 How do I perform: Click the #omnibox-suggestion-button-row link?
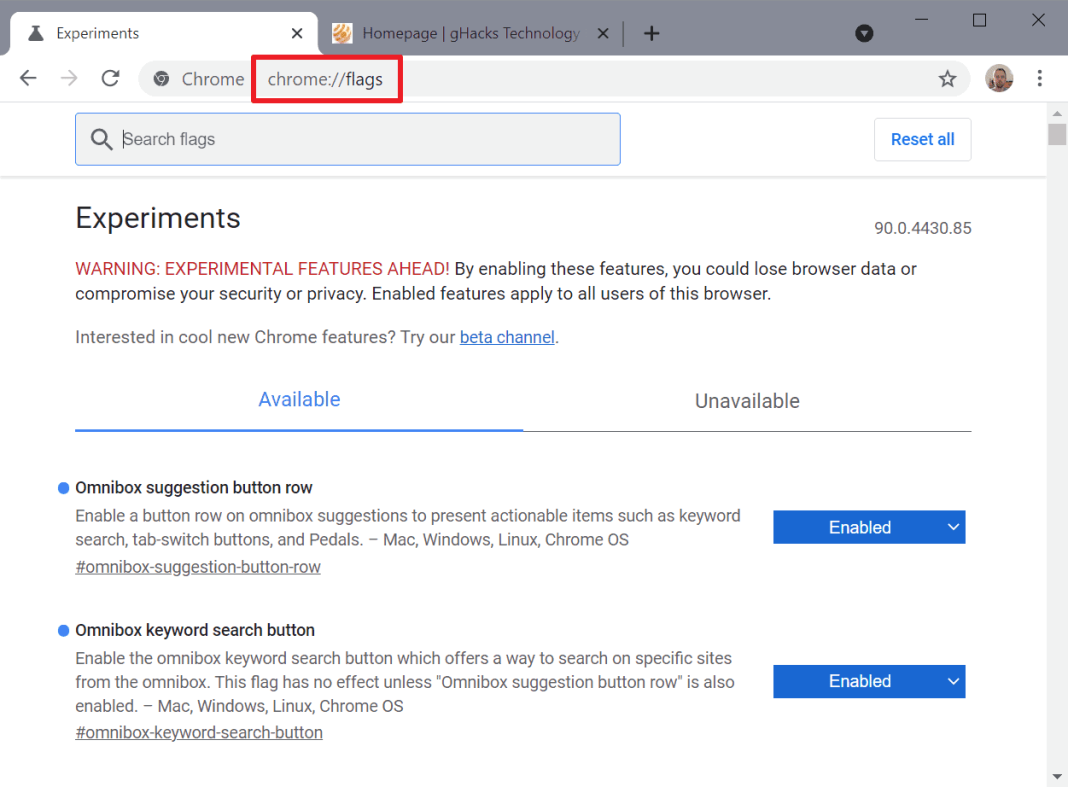197,566
